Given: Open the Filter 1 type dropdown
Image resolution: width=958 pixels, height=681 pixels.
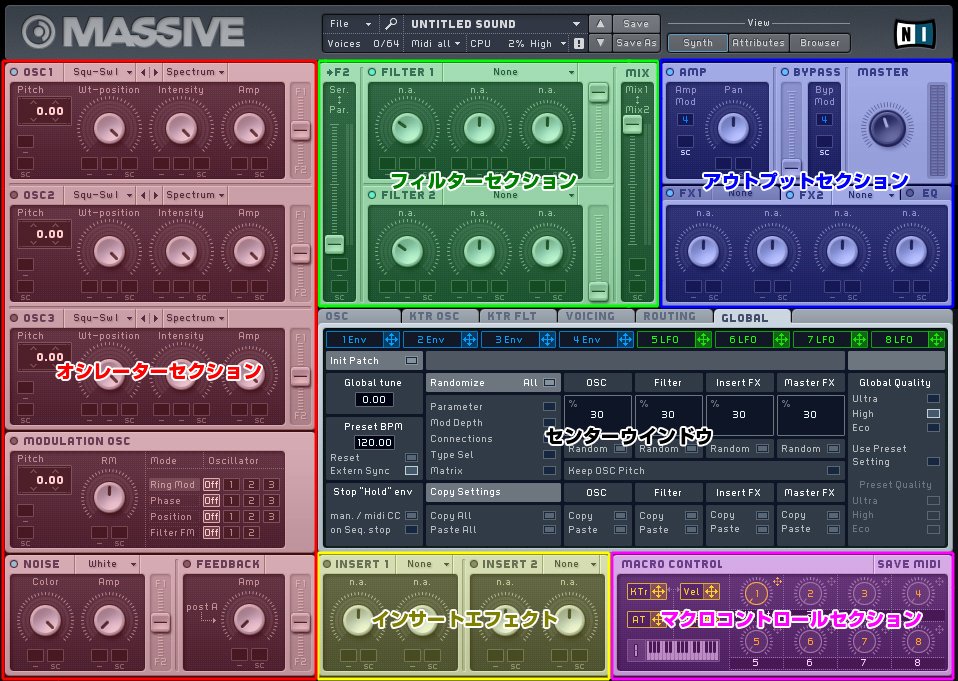Looking at the screenshot, I should [510, 72].
